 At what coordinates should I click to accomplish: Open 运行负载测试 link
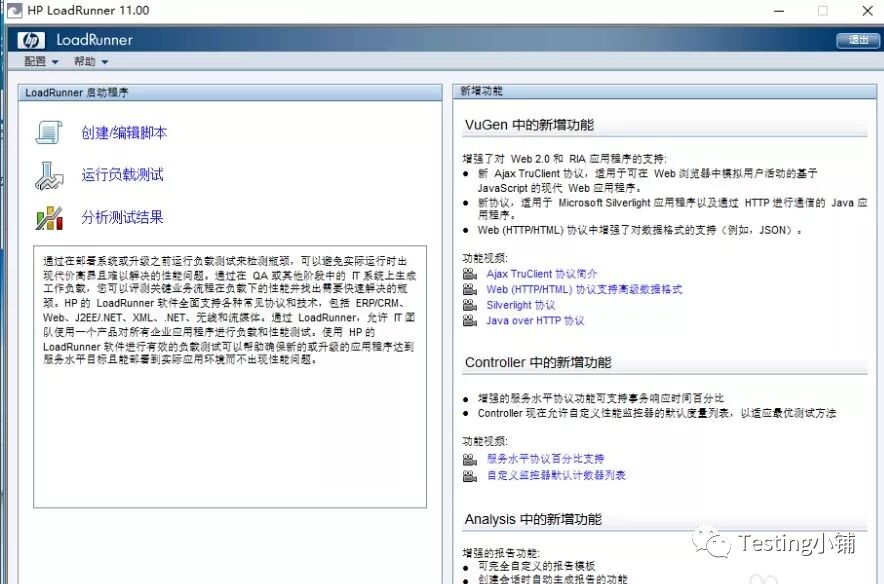coord(122,175)
